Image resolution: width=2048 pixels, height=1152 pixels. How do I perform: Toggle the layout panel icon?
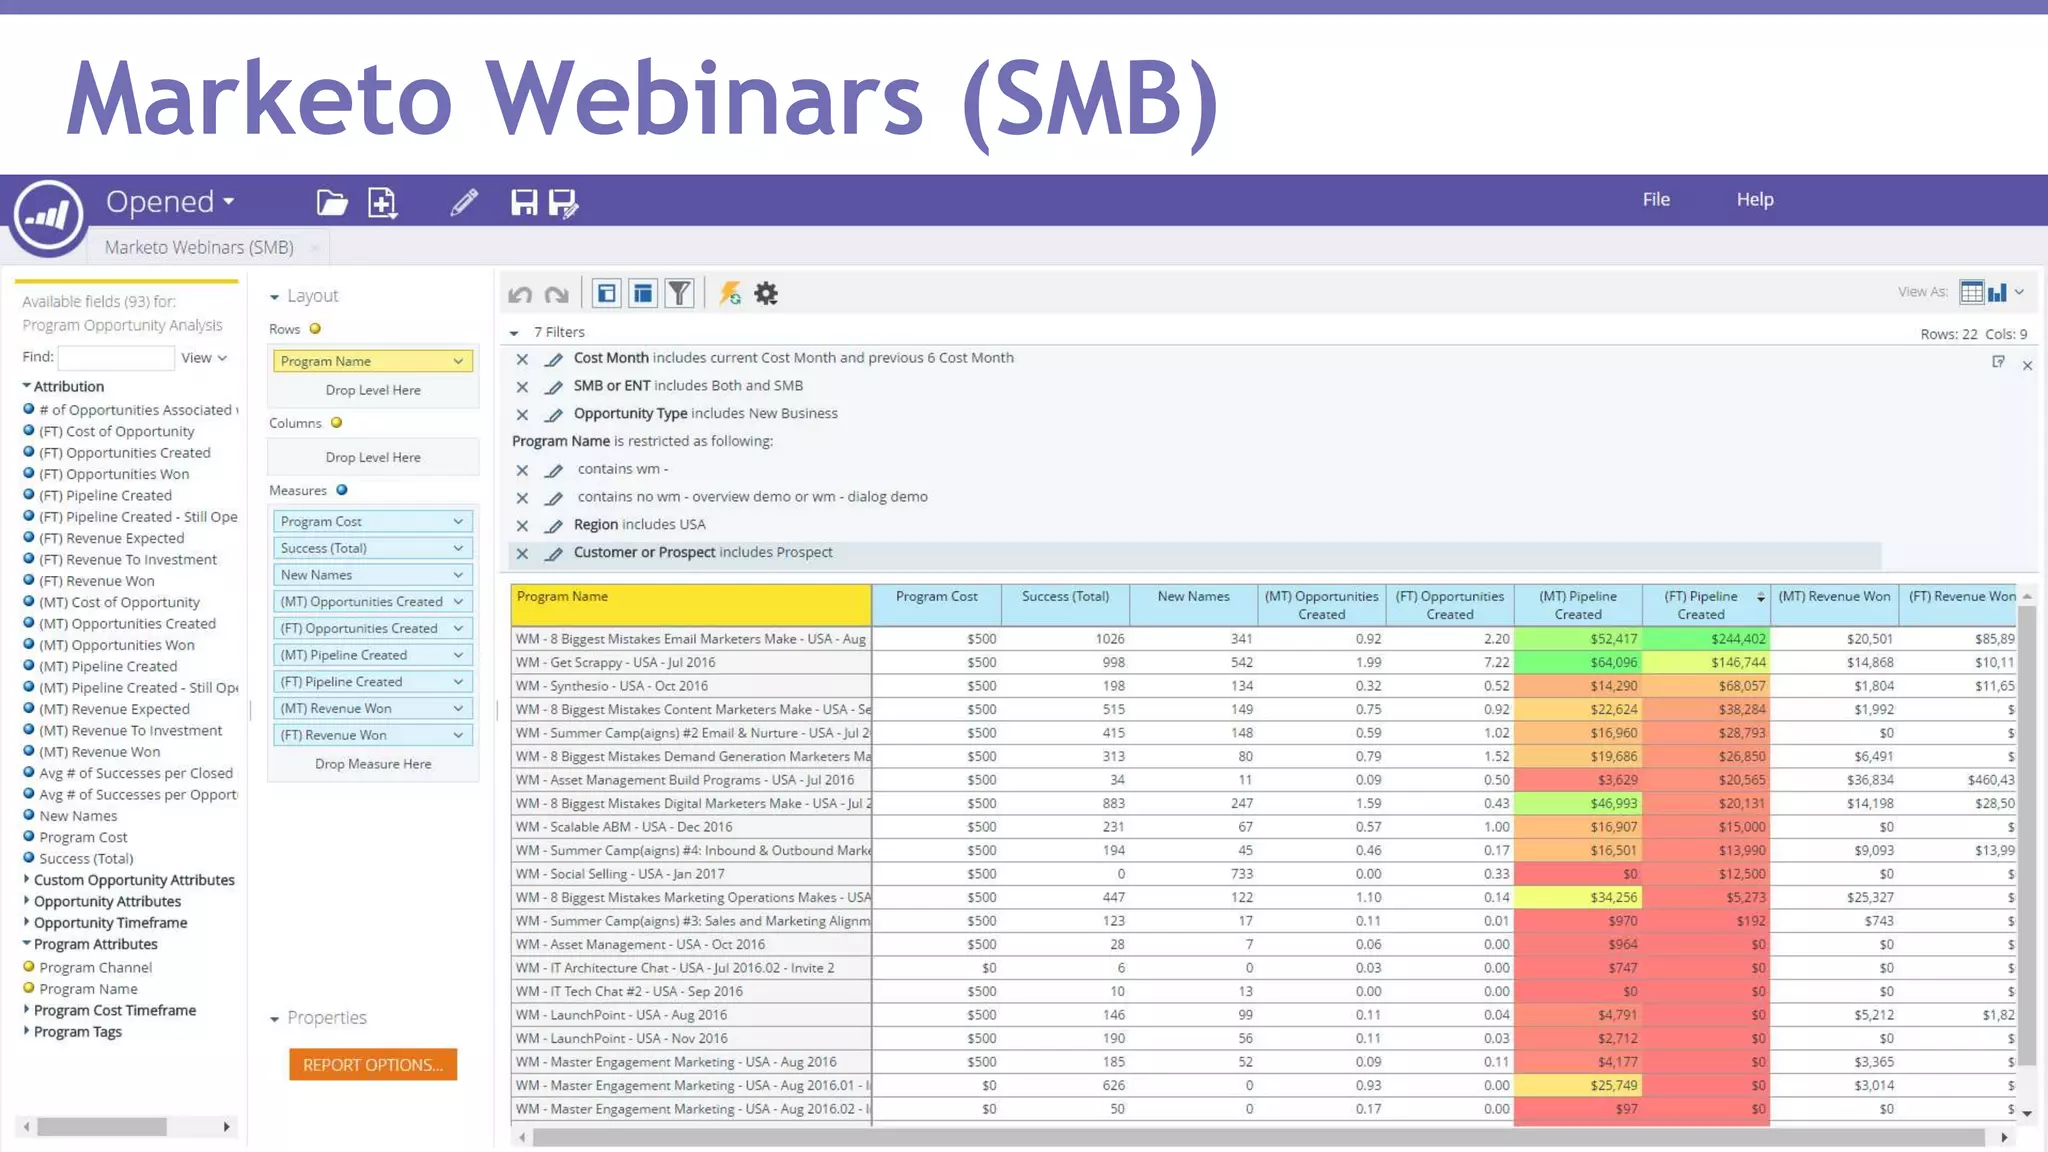[x=606, y=293]
